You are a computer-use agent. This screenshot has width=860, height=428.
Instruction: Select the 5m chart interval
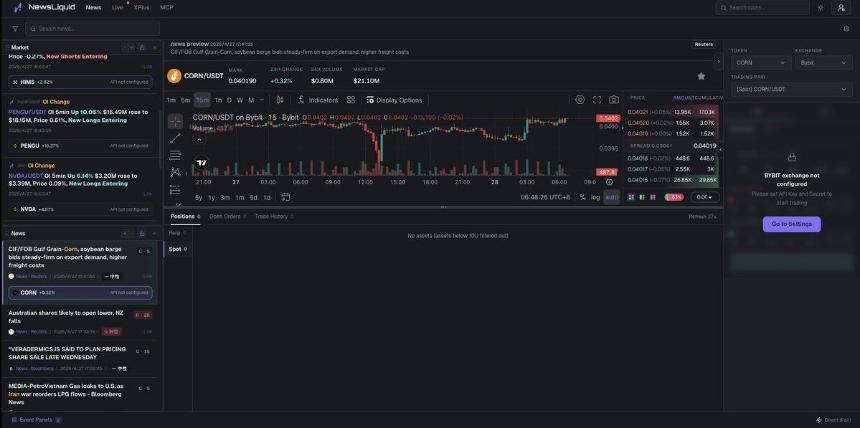(186, 100)
